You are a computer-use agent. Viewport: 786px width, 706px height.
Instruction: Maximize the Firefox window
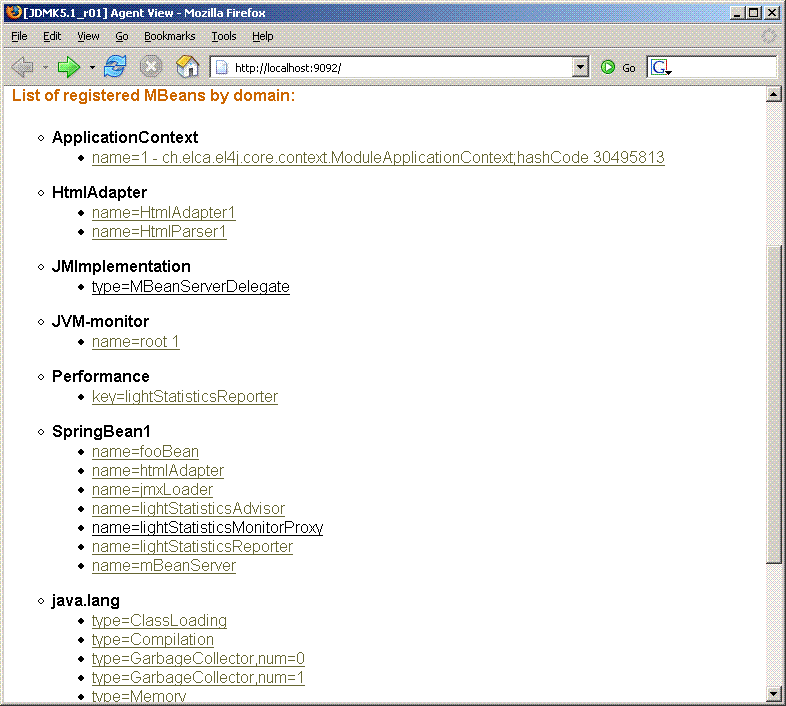point(753,13)
